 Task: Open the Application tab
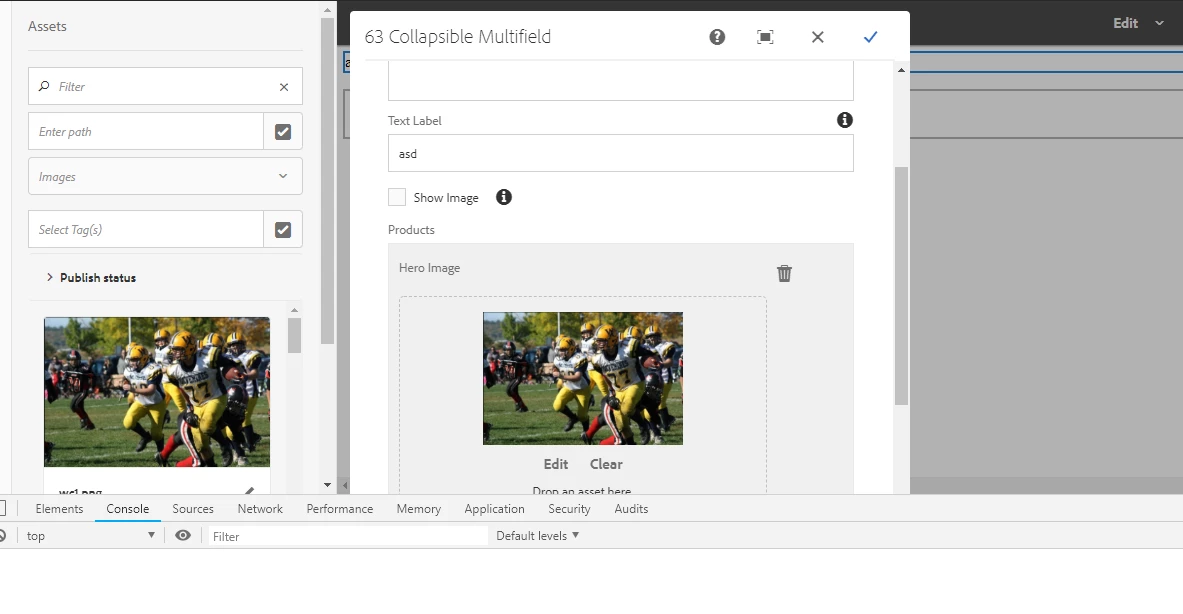494,508
